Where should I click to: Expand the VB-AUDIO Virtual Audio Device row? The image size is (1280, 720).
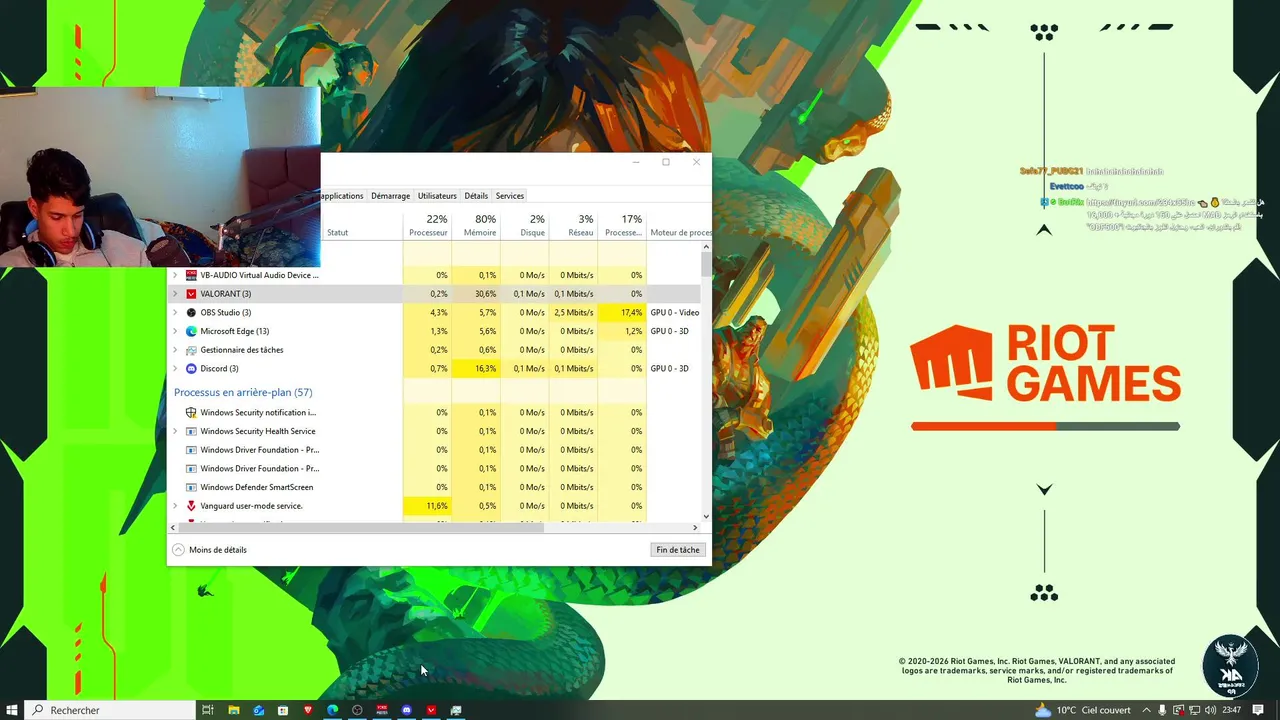(x=175, y=275)
